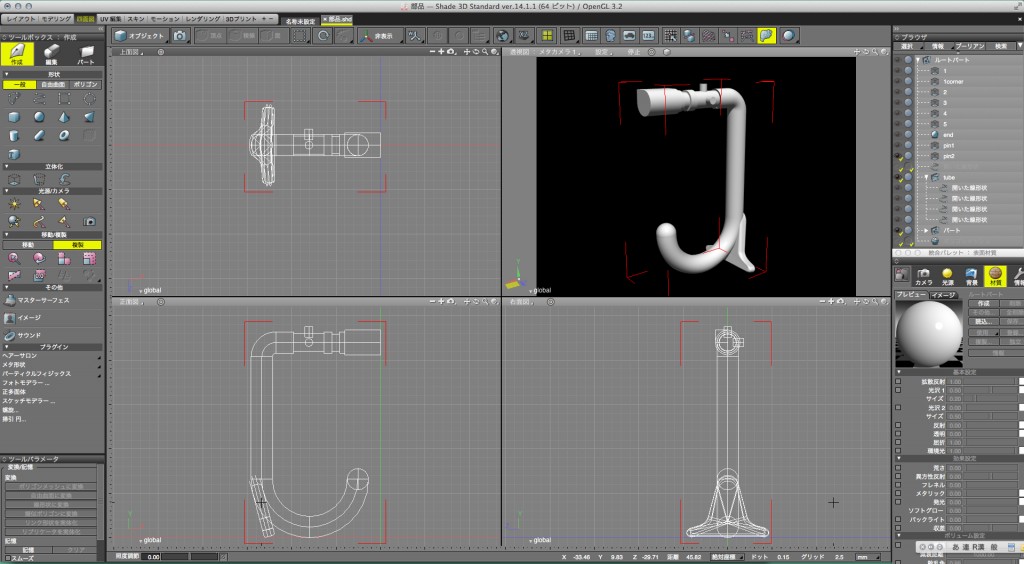Switch to the レンダリング tab

[202, 19]
